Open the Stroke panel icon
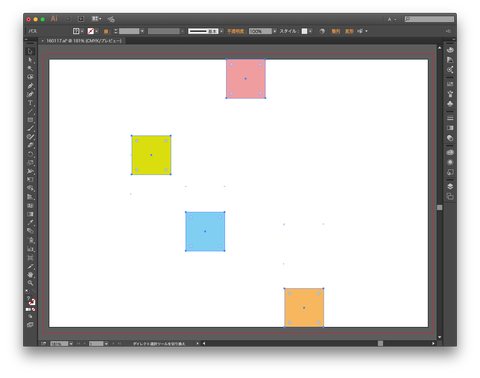Image resolution: width=480 pixels, height=378 pixels. click(450, 118)
